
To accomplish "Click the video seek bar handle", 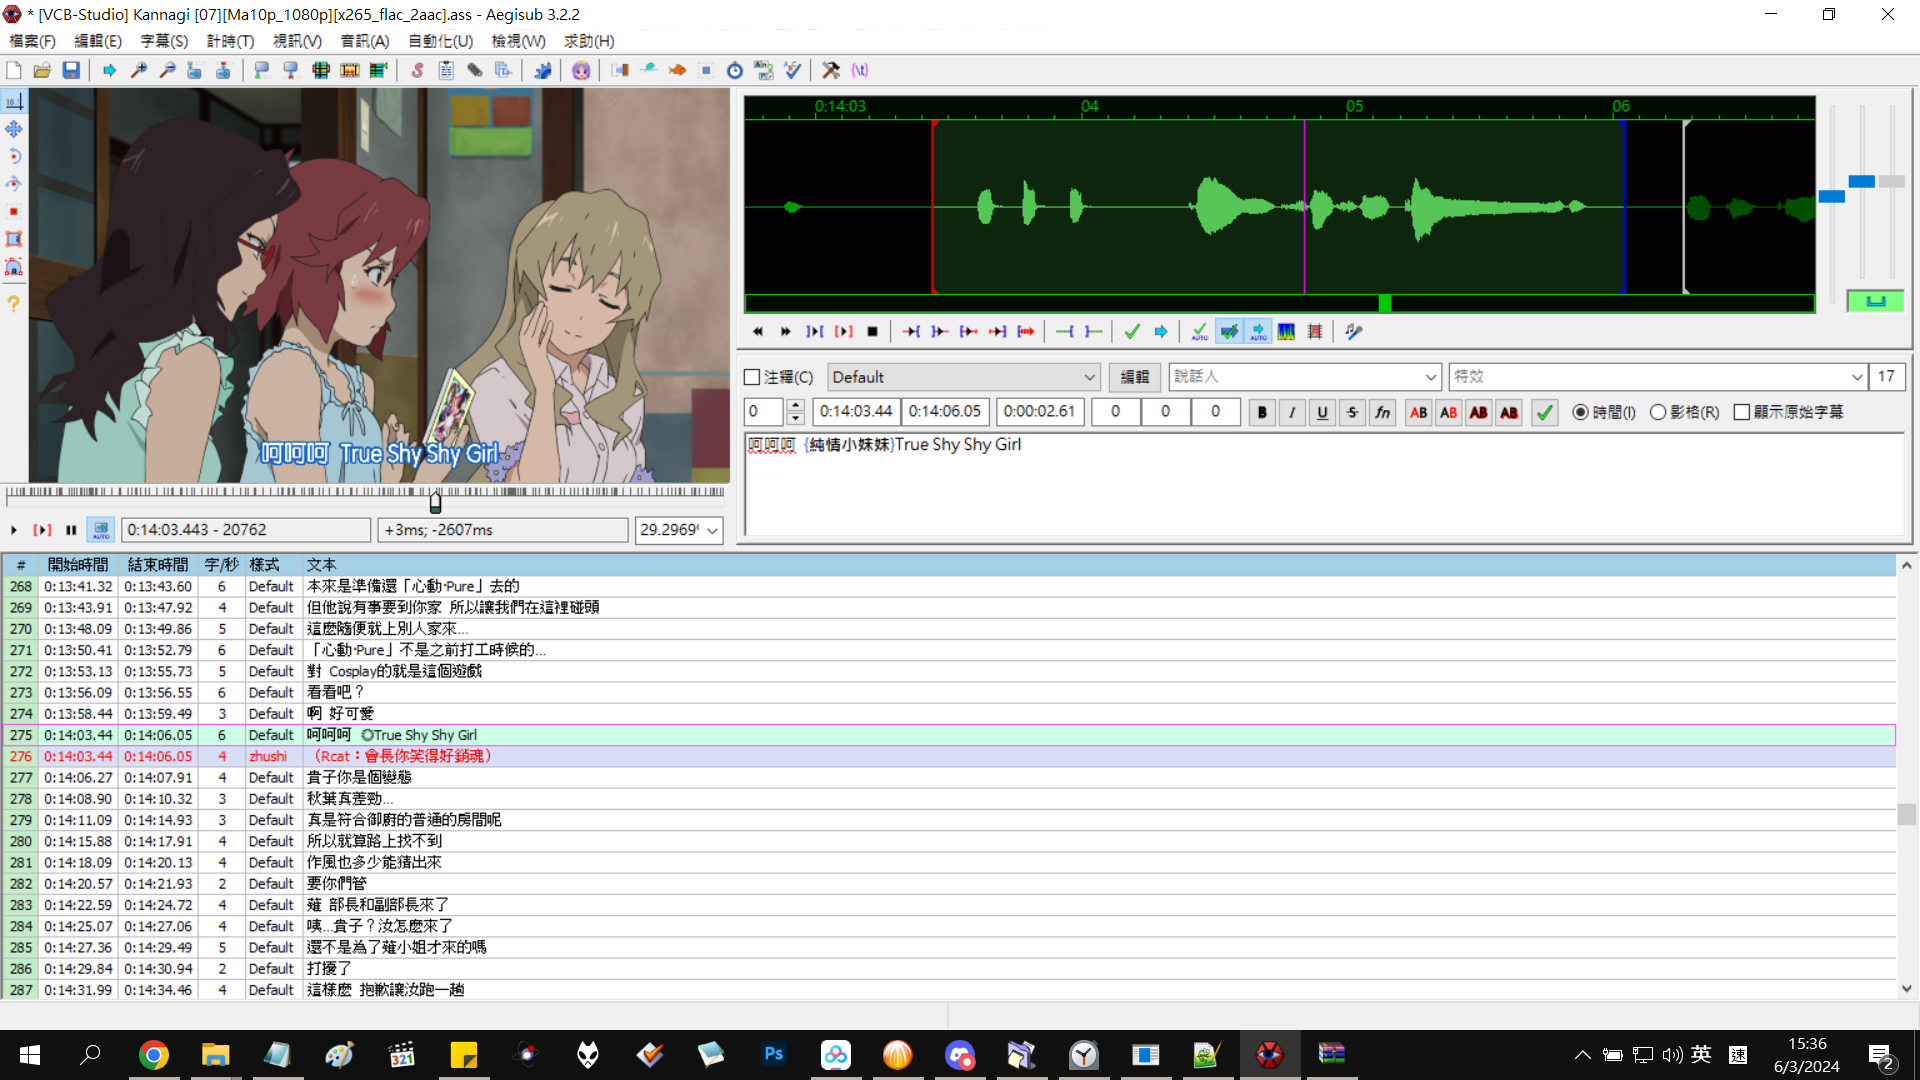I will point(435,501).
